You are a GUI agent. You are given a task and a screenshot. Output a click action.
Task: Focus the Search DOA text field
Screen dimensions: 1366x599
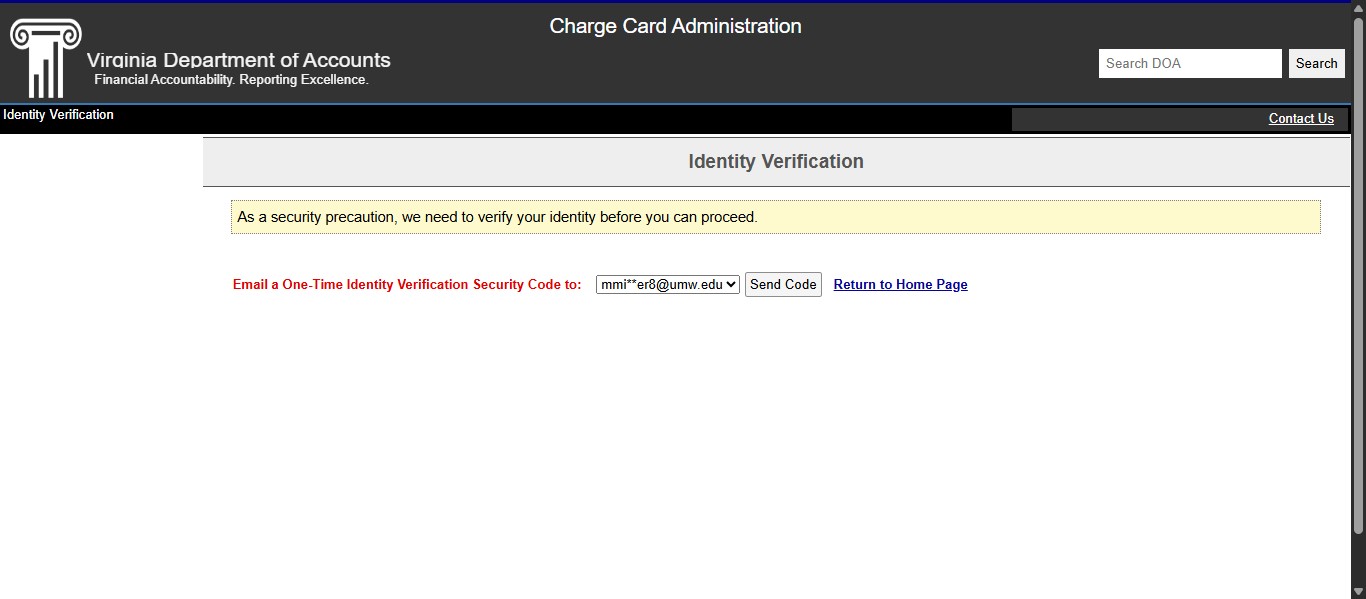(x=1189, y=63)
